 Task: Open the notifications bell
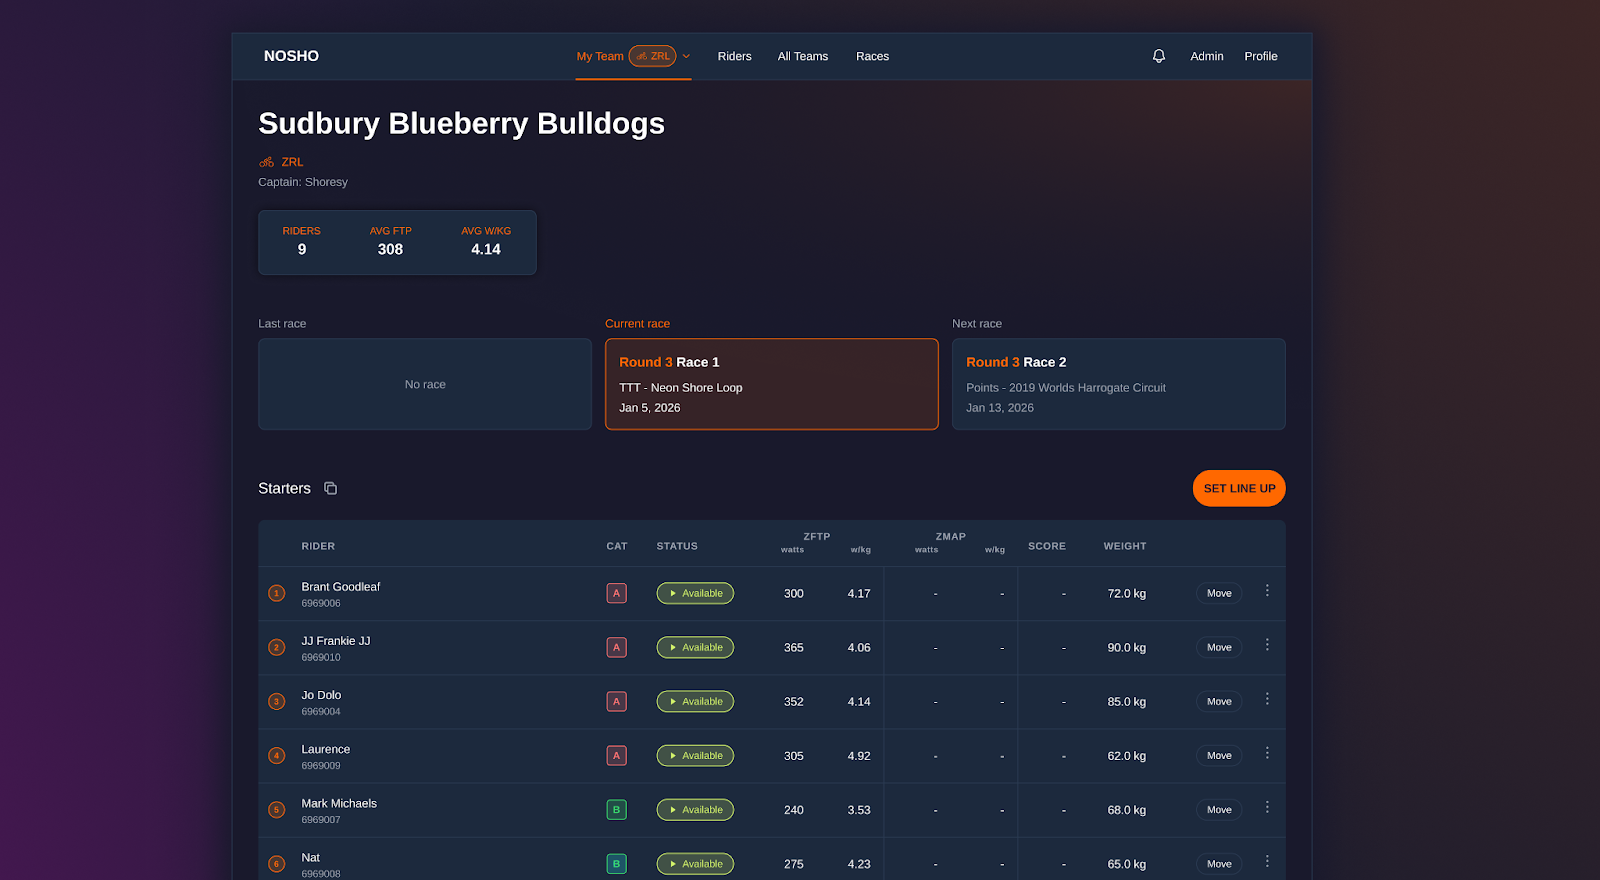pos(1158,56)
